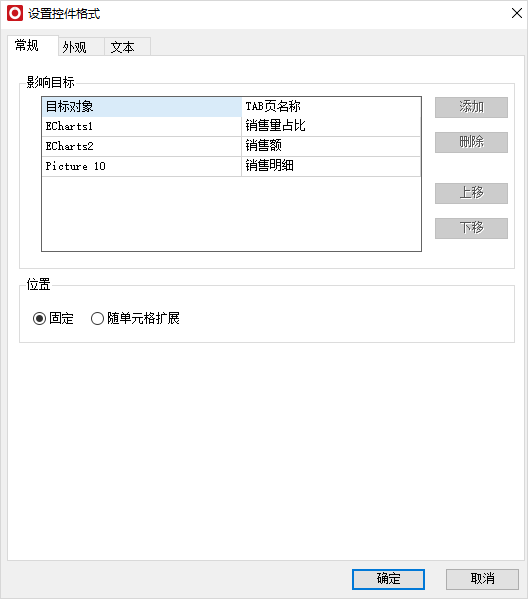Confirm with the 确定 button
528x599 pixels.
(388, 579)
